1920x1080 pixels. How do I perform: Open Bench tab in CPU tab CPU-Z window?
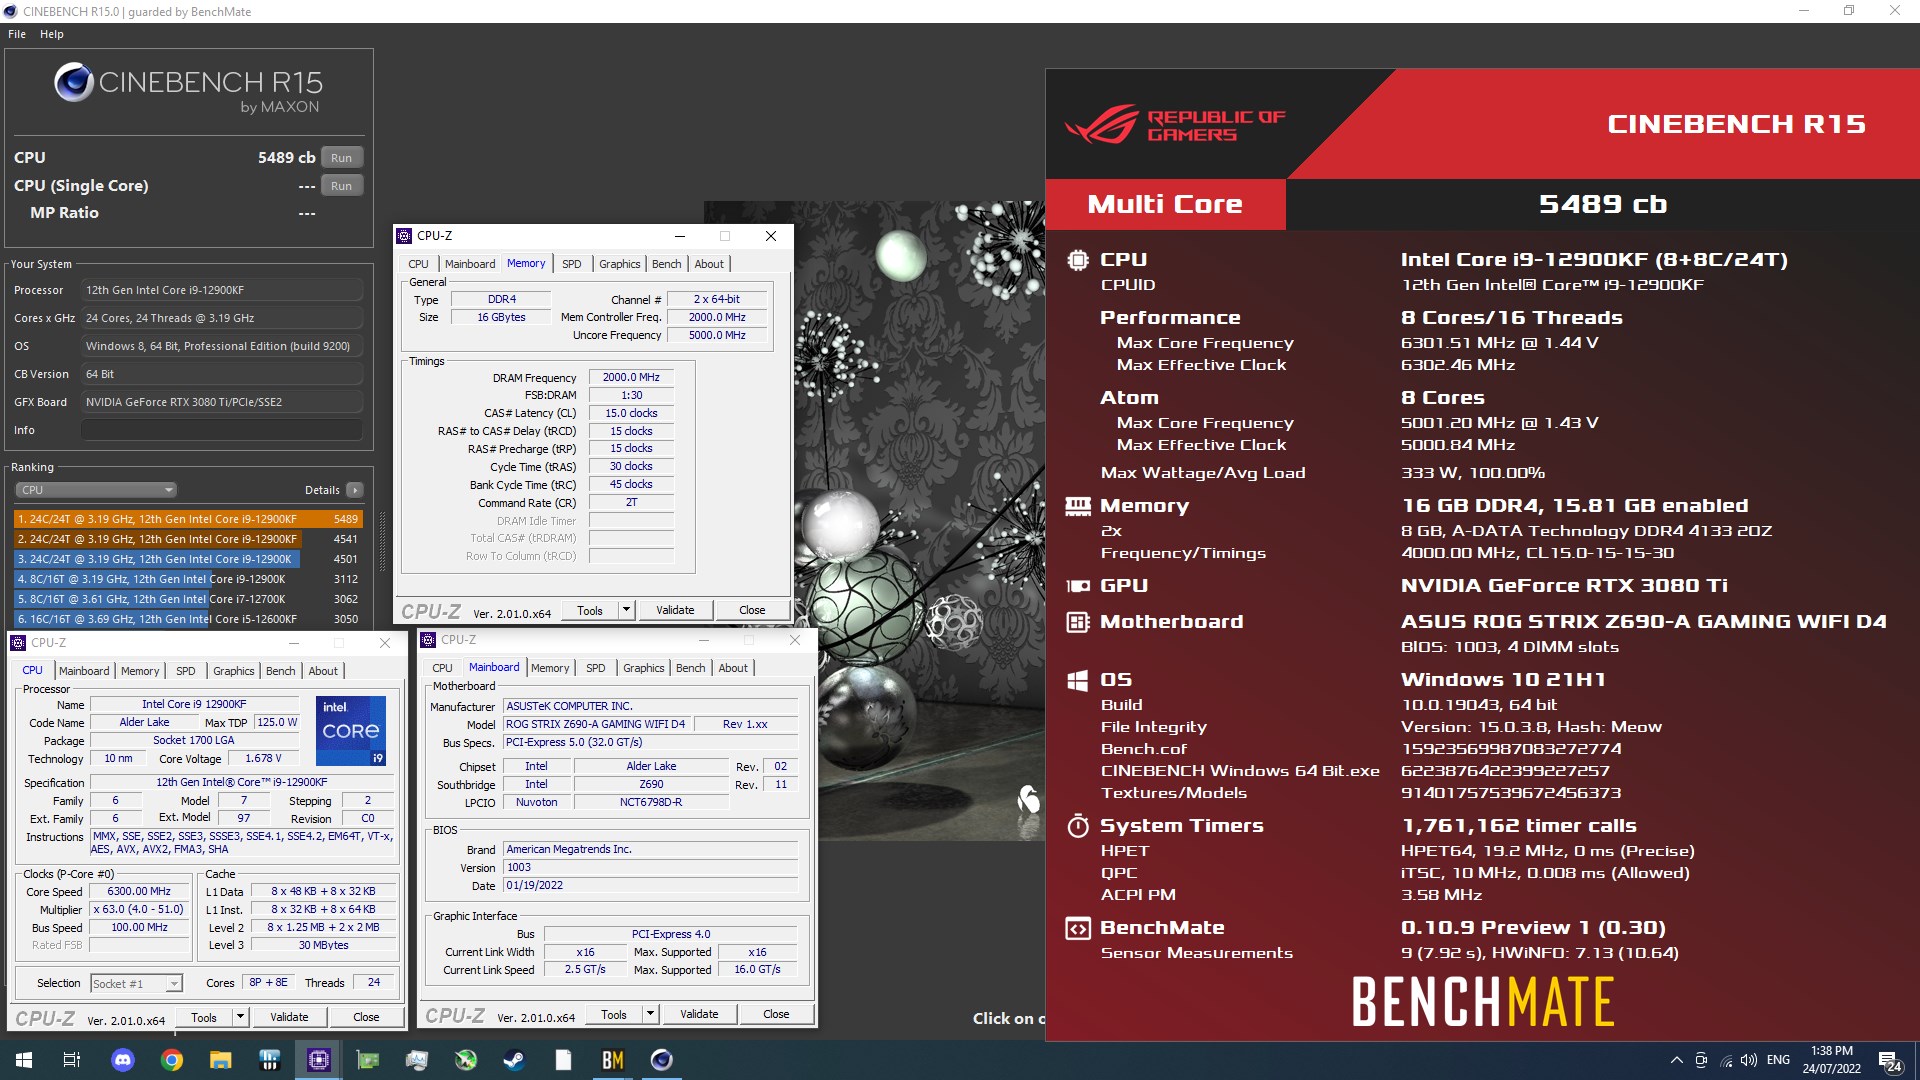pyautogui.click(x=280, y=671)
